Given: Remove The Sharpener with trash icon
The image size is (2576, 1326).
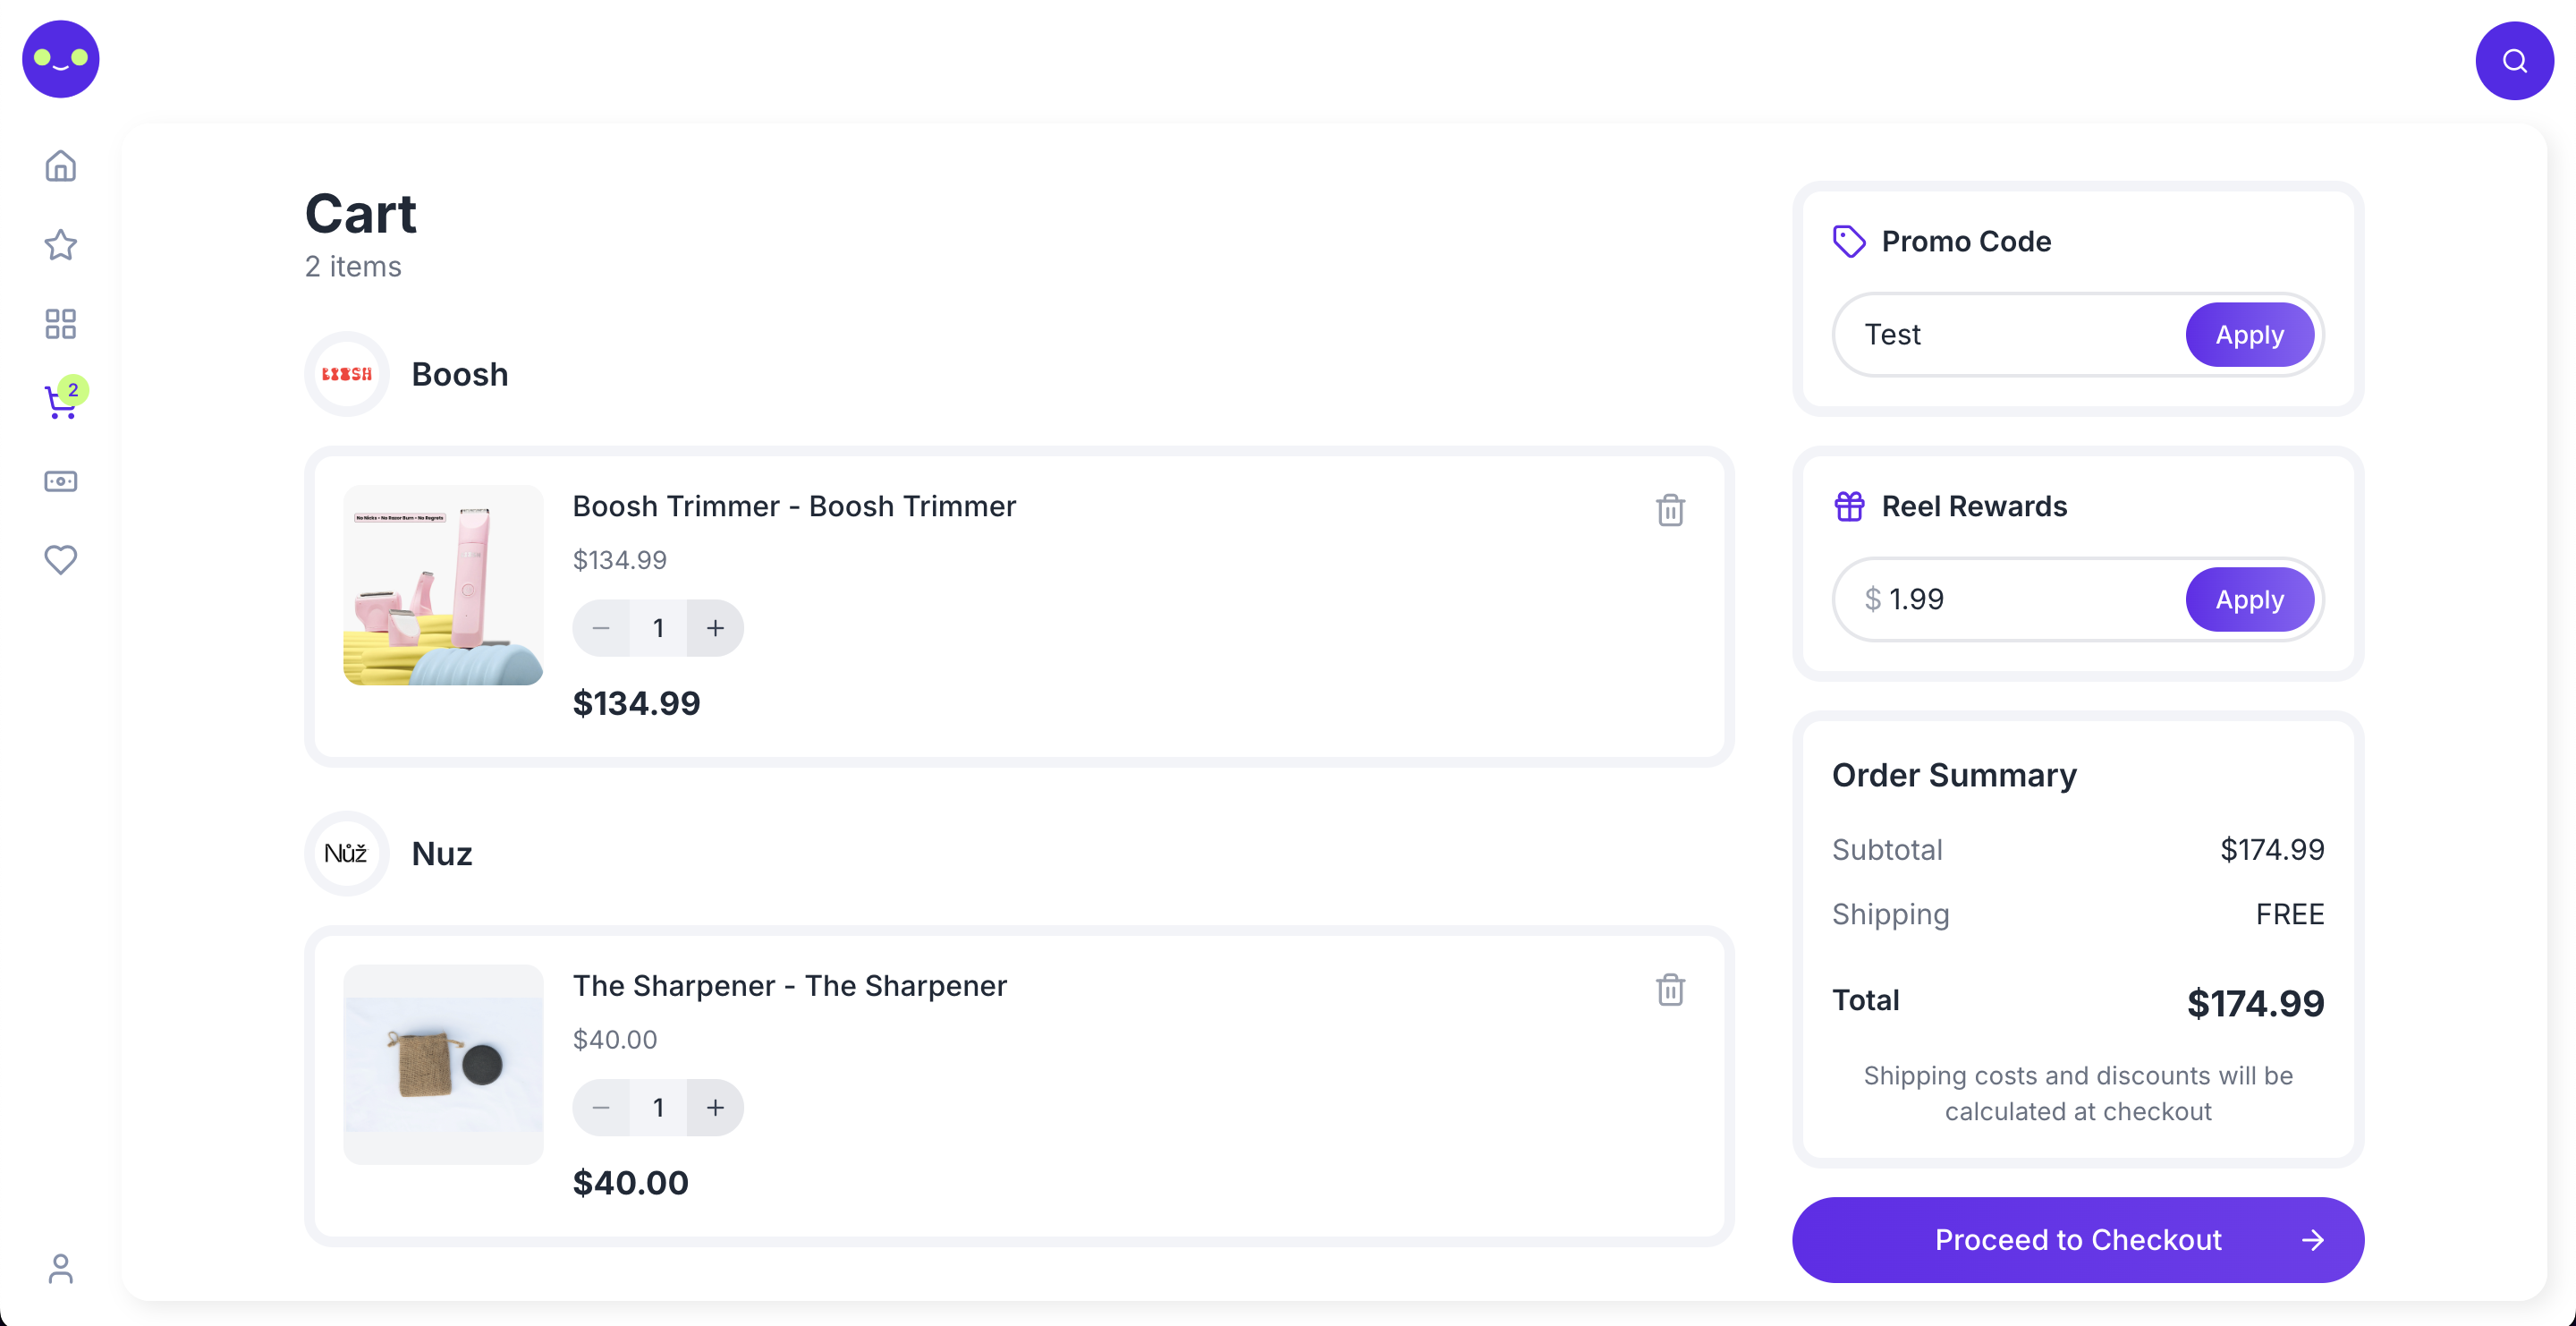Looking at the screenshot, I should coord(1670,990).
